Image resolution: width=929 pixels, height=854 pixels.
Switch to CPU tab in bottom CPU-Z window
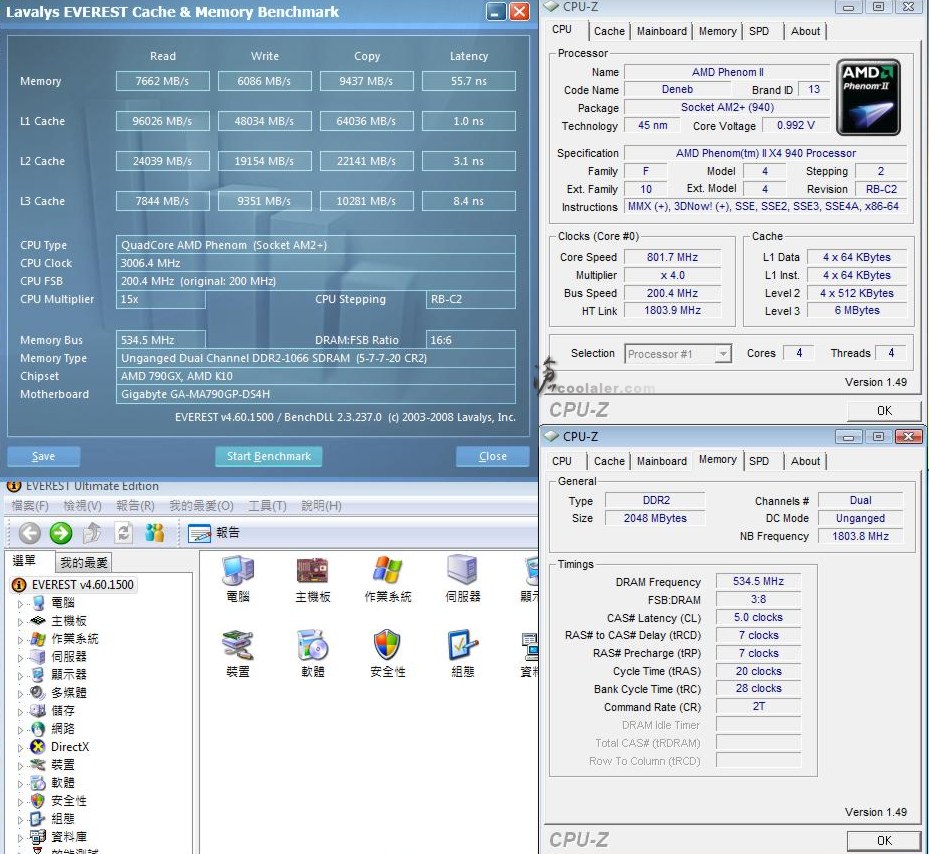click(562, 461)
